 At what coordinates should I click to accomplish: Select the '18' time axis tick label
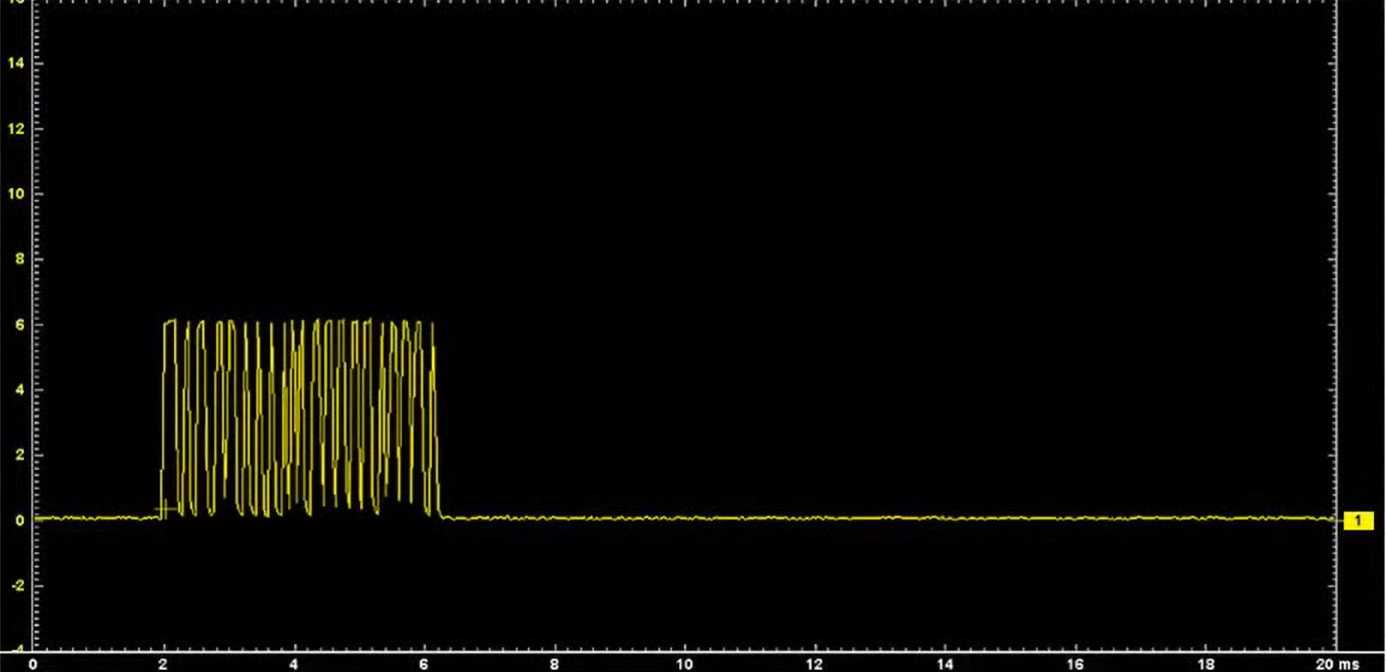point(1207,662)
